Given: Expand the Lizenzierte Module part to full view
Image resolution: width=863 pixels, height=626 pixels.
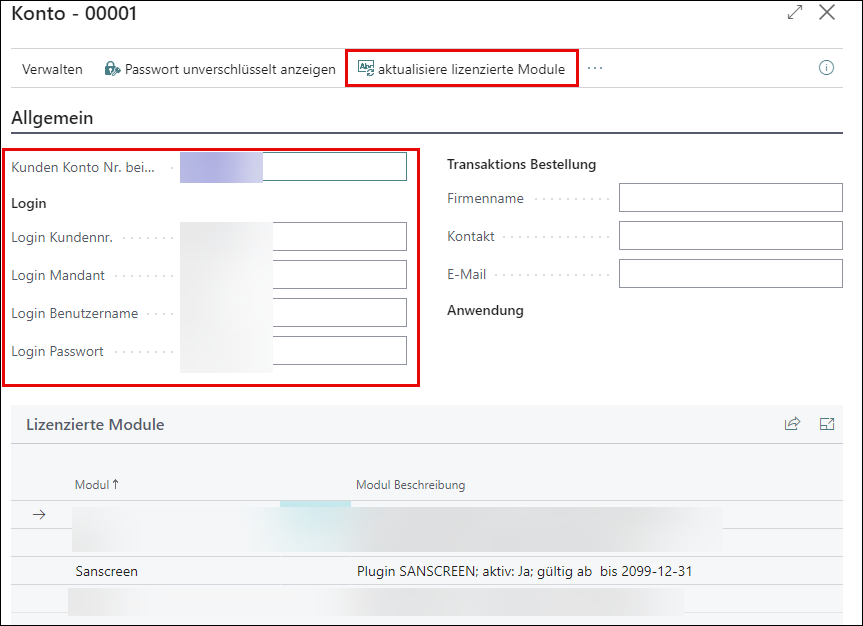Looking at the screenshot, I should click(x=826, y=424).
